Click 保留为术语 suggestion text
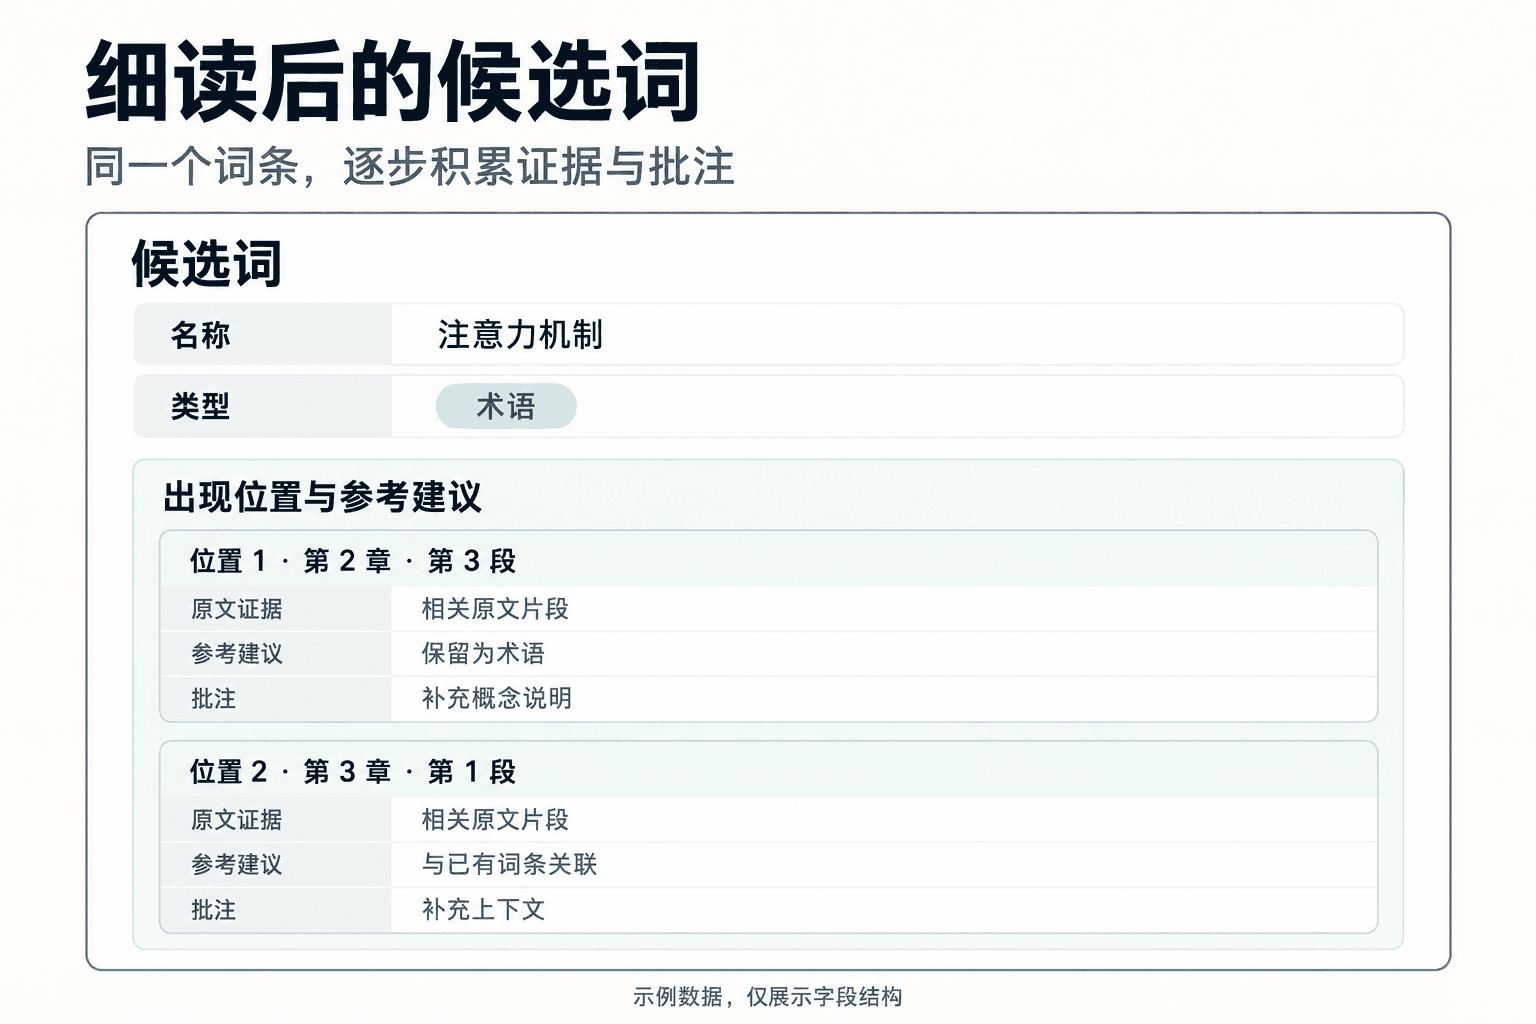The height and width of the screenshot is (1024, 1536). 483,654
